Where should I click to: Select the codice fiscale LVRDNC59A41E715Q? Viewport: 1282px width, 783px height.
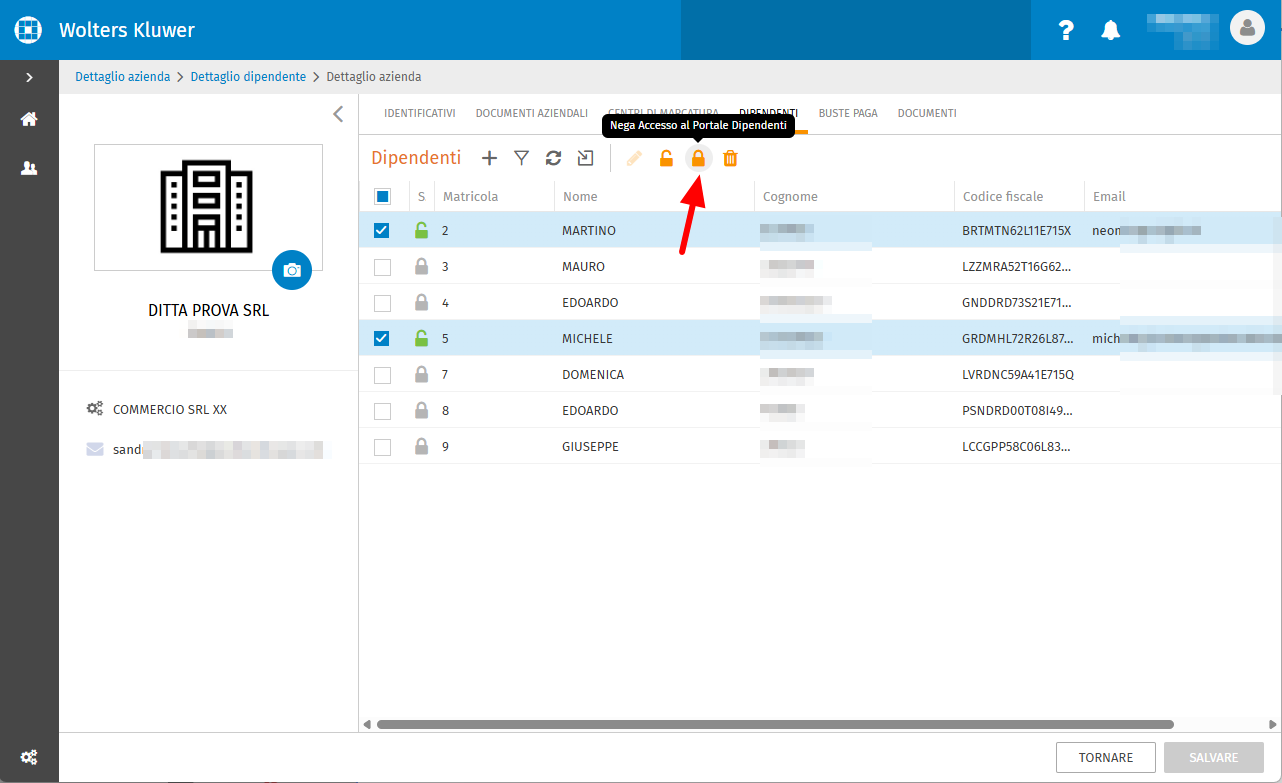[1018, 375]
